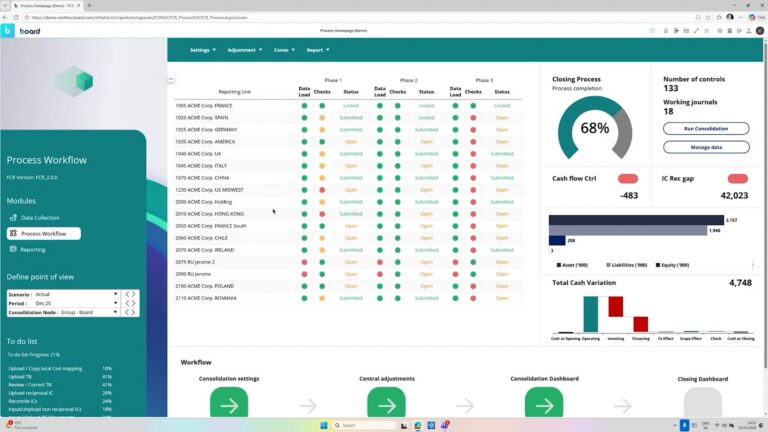Open the wrench tools icon in top bar

click(696, 31)
